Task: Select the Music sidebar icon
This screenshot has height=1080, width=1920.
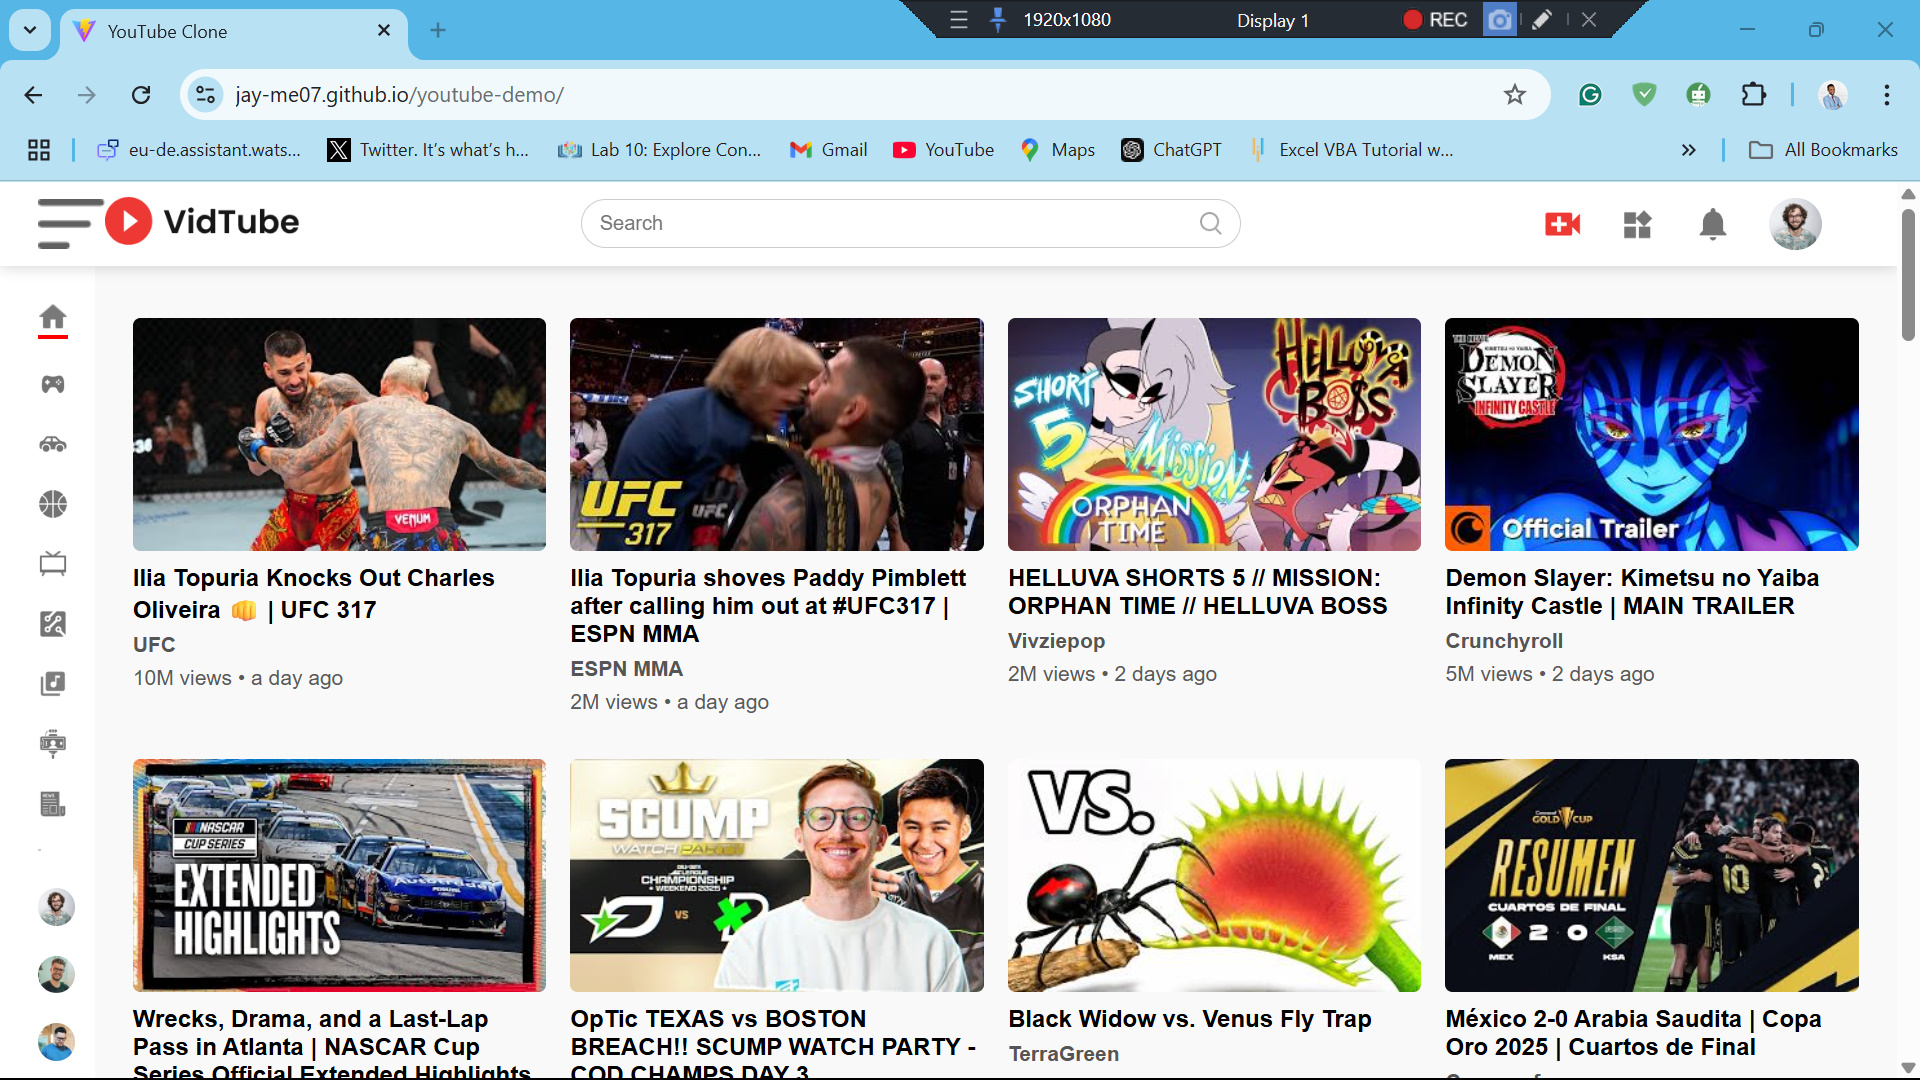Action: (53, 684)
